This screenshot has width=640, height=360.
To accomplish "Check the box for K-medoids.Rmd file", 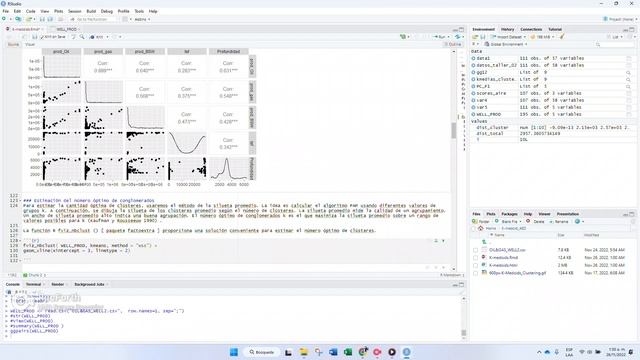I will point(476,258).
